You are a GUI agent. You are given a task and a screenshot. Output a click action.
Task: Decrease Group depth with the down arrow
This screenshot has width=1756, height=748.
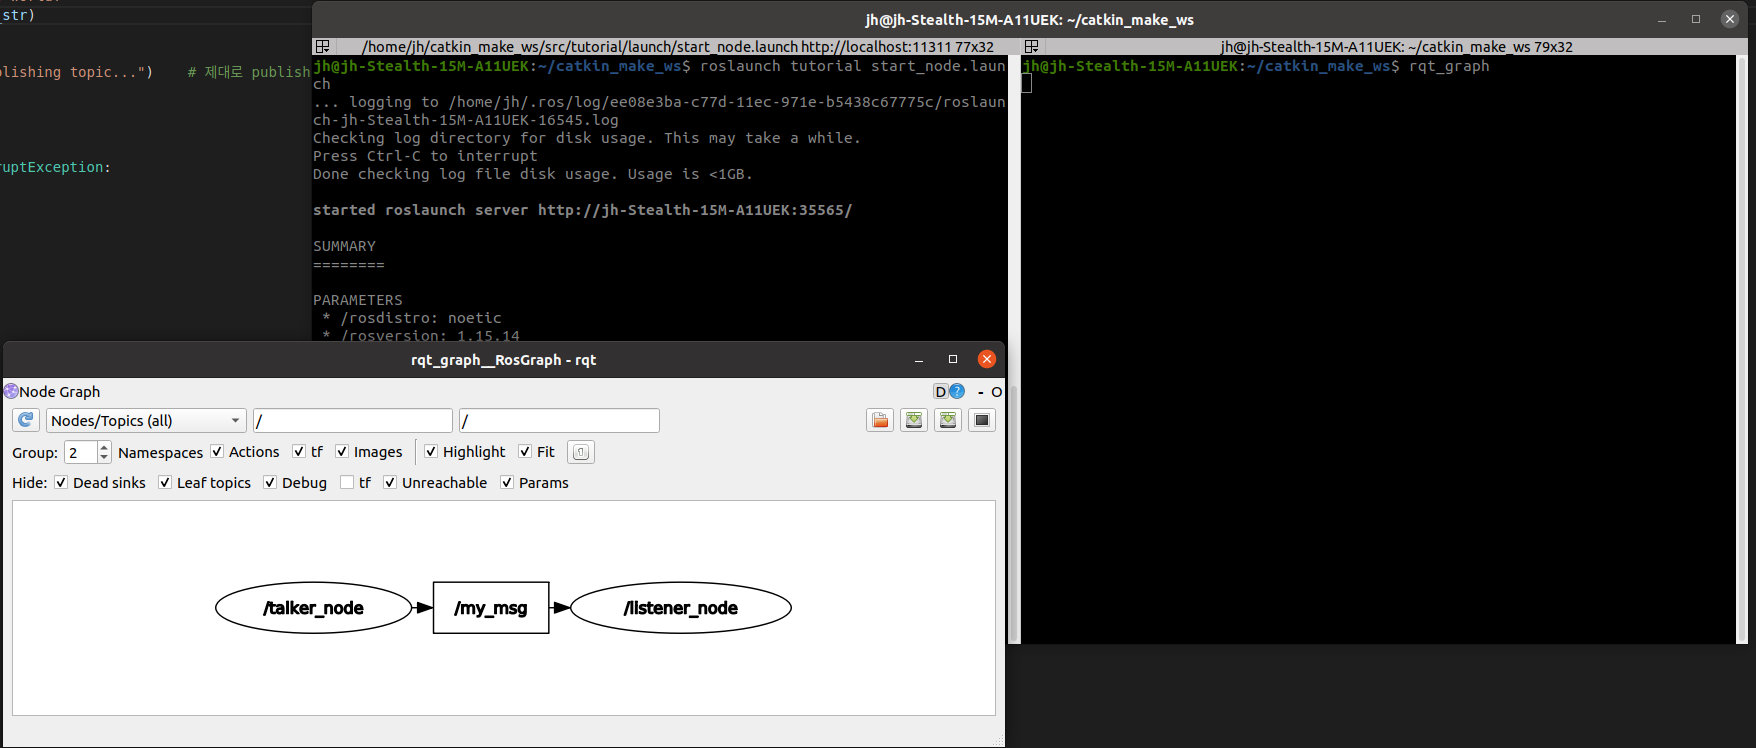point(104,458)
